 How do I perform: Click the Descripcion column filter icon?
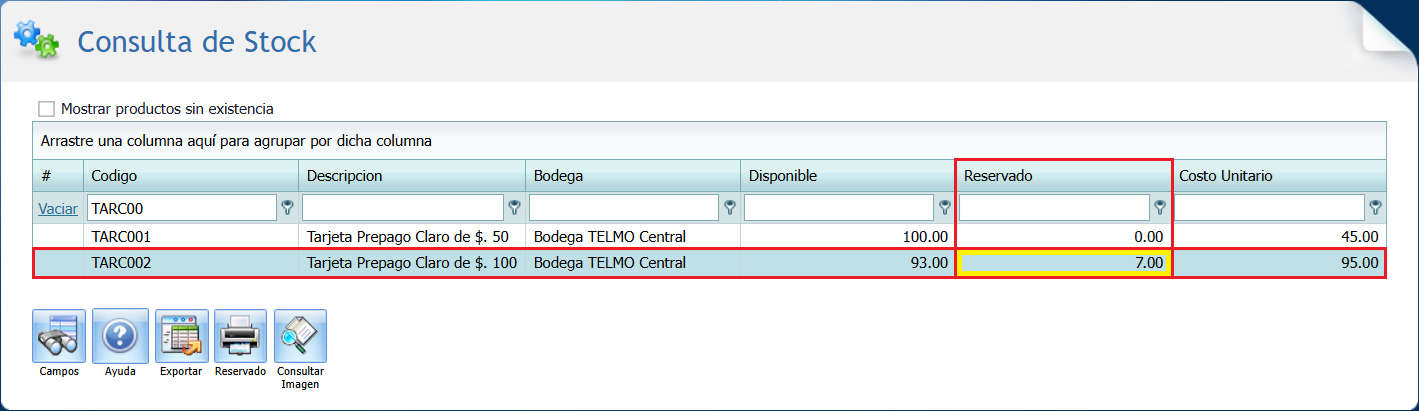tap(515, 208)
